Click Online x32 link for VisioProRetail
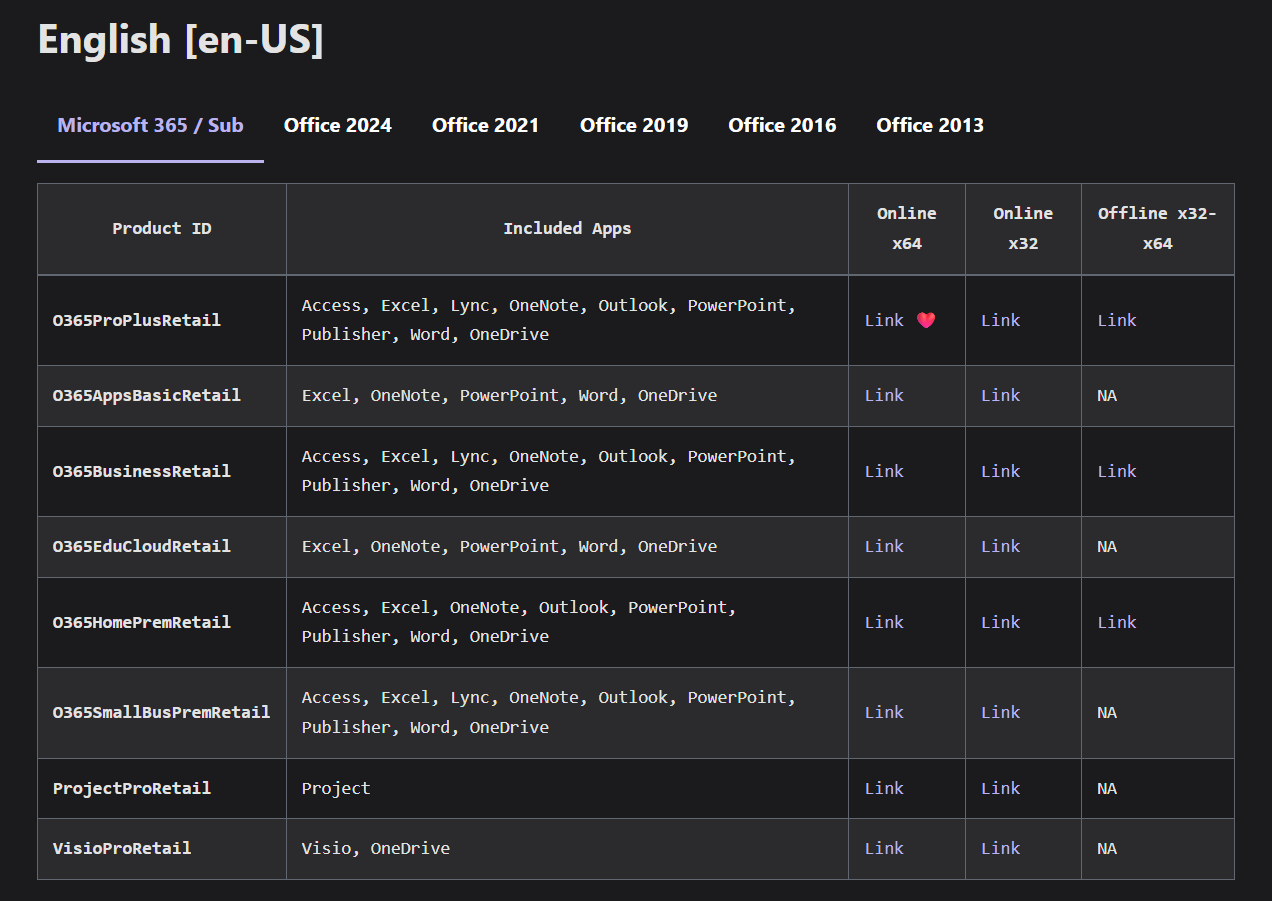This screenshot has height=901, width=1272. [1000, 848]
